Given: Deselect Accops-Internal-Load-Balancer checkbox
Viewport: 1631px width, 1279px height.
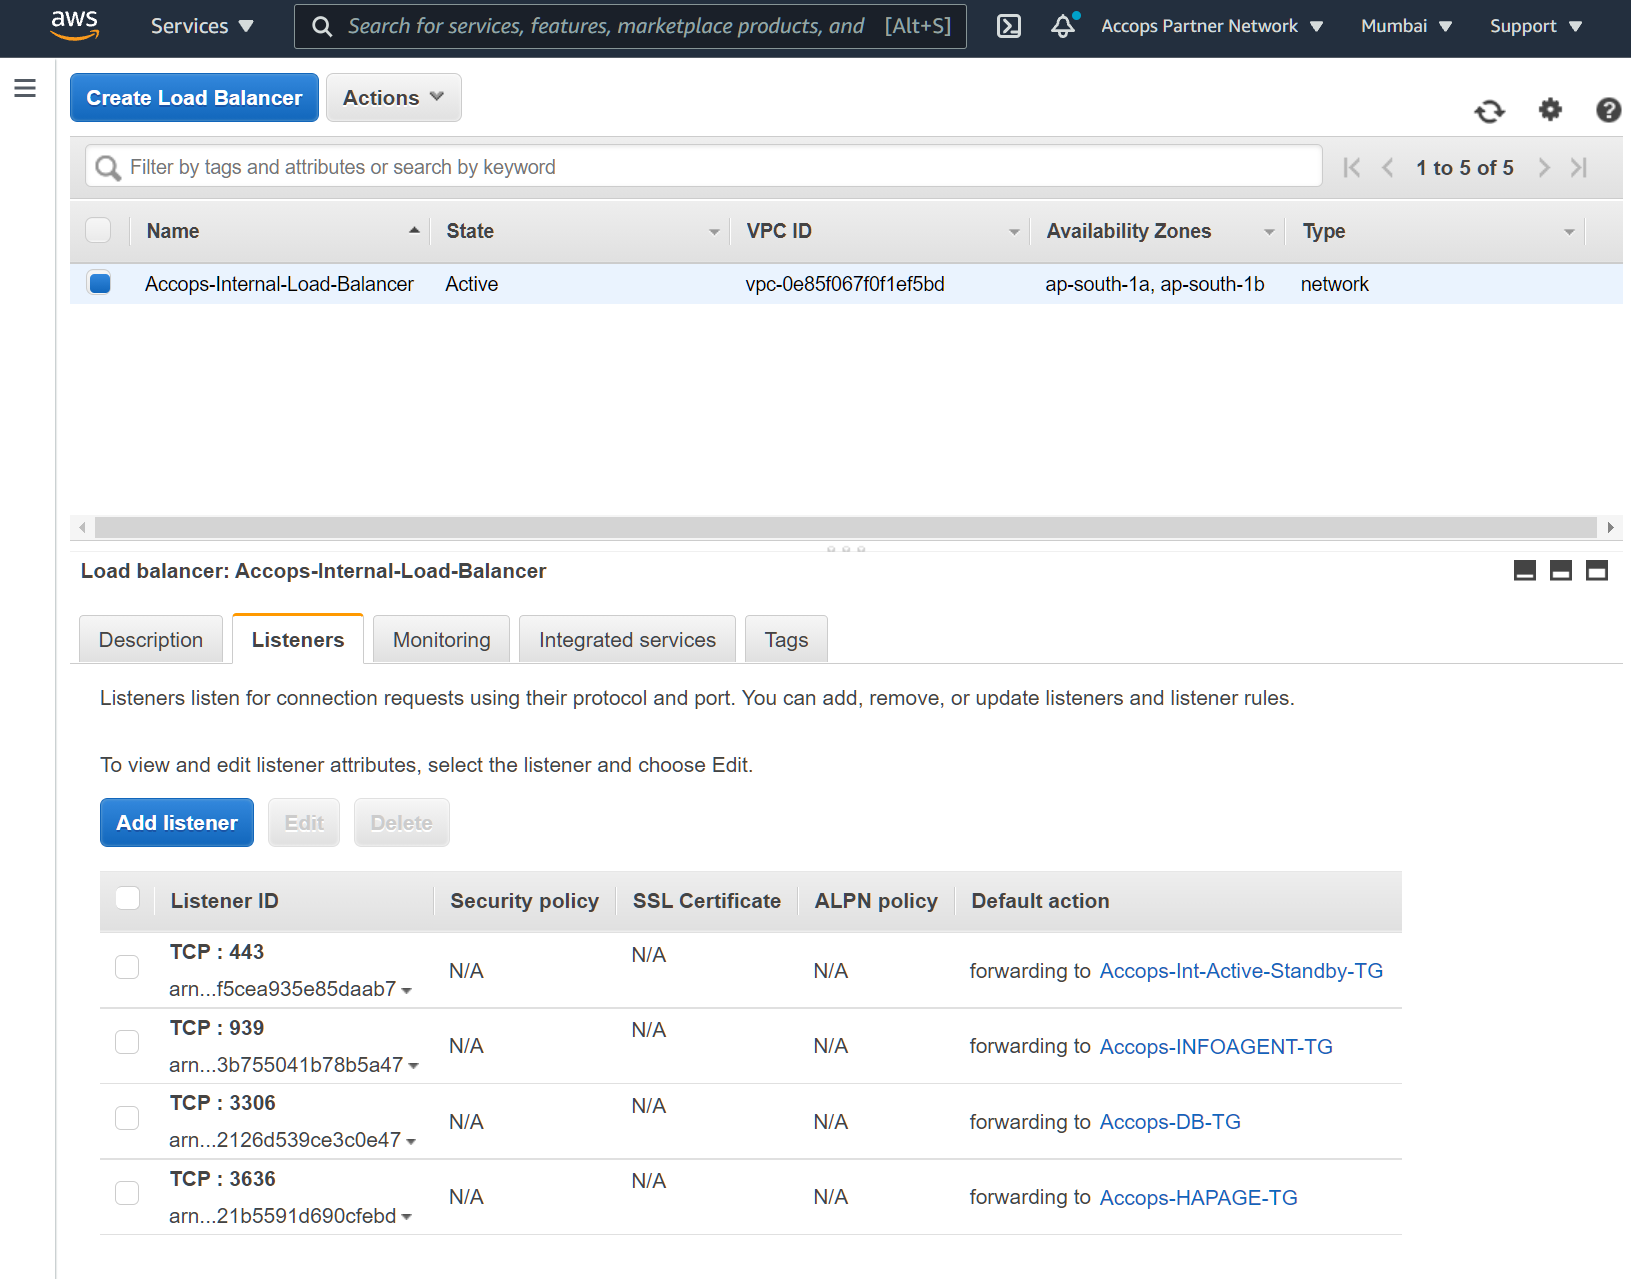Looking at the screenshot, I should 100,284.
